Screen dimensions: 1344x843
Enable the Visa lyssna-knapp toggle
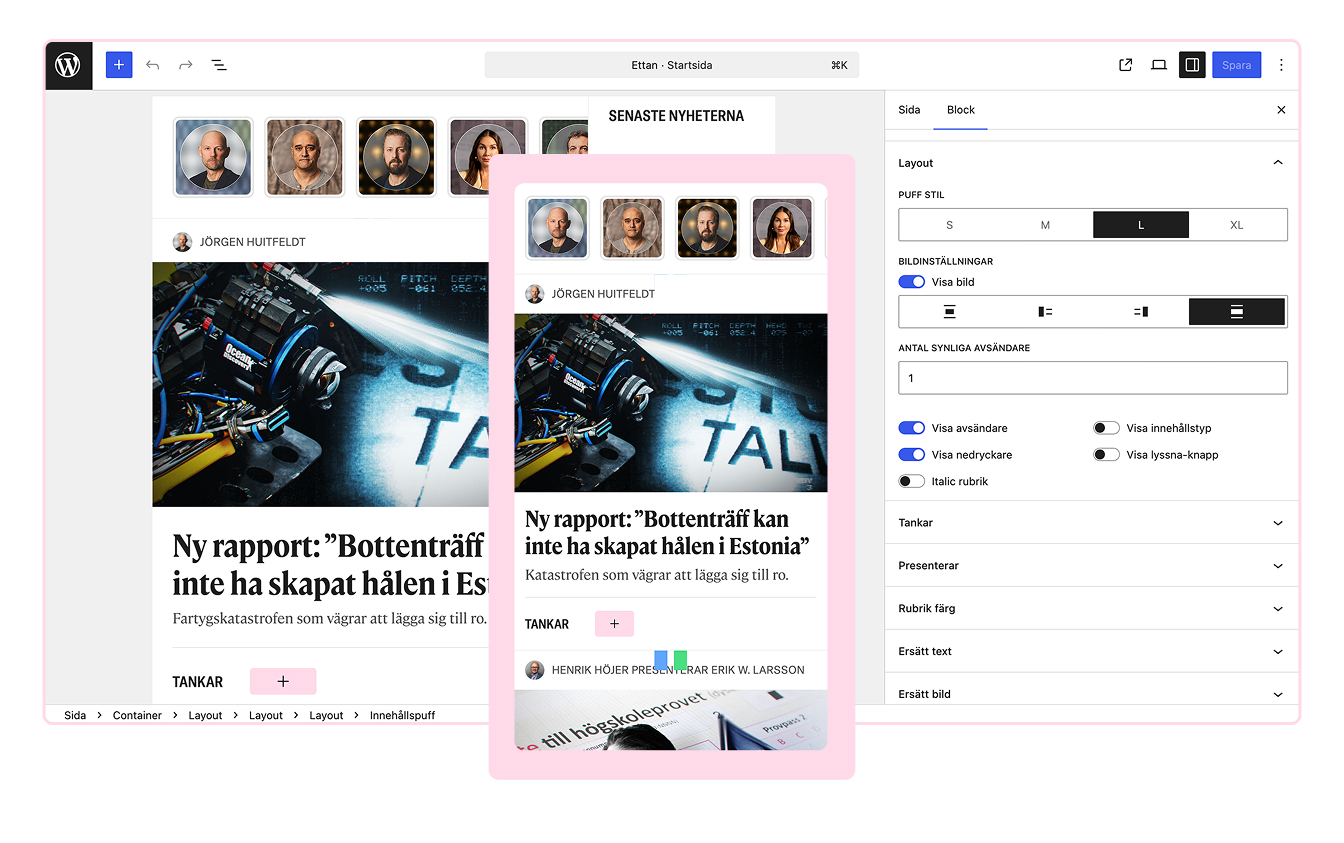click(1105, 455)
